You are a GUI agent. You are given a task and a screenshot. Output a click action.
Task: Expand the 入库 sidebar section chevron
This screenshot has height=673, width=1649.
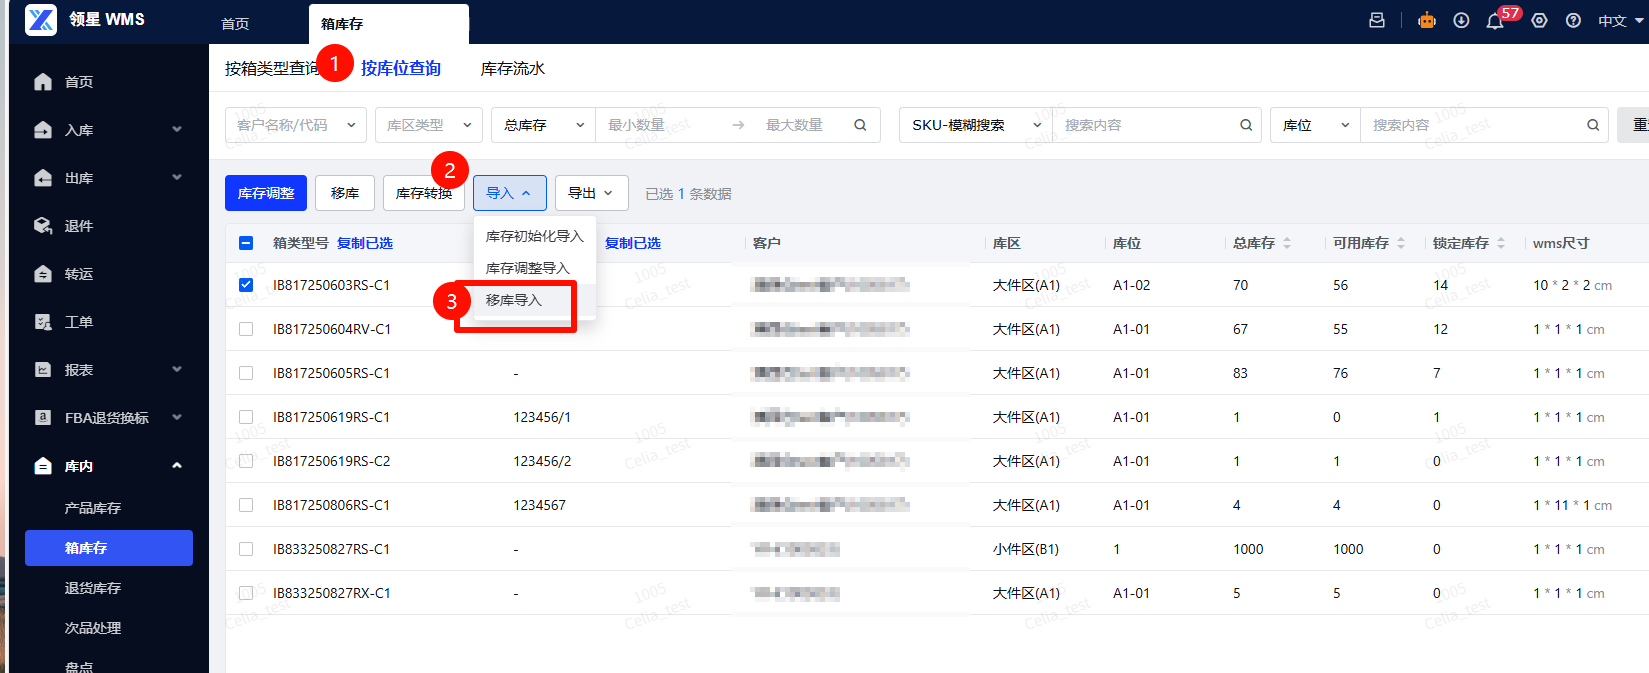tap(177, 130)
